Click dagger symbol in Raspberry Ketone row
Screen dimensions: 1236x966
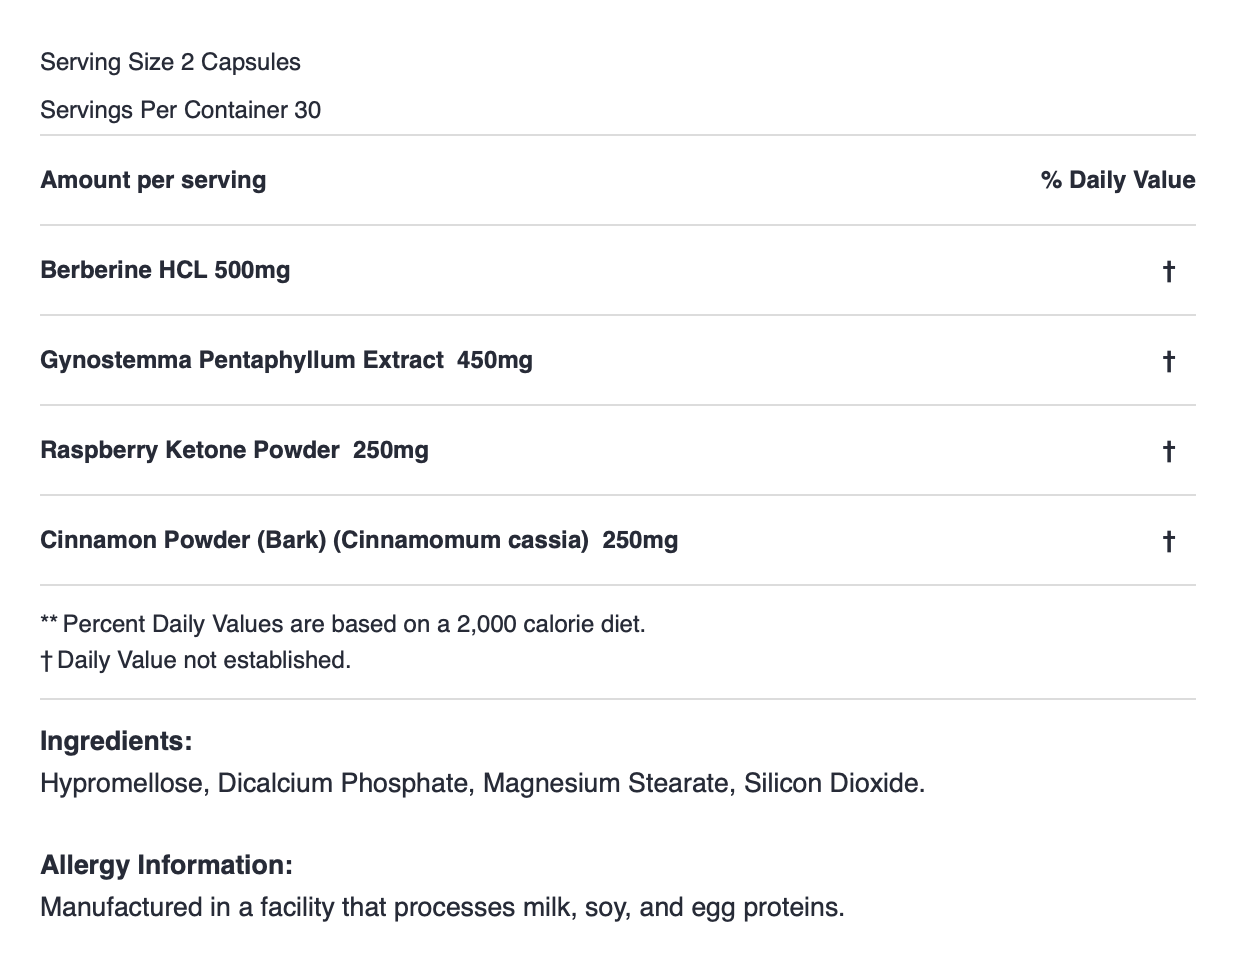[1168, 451]
